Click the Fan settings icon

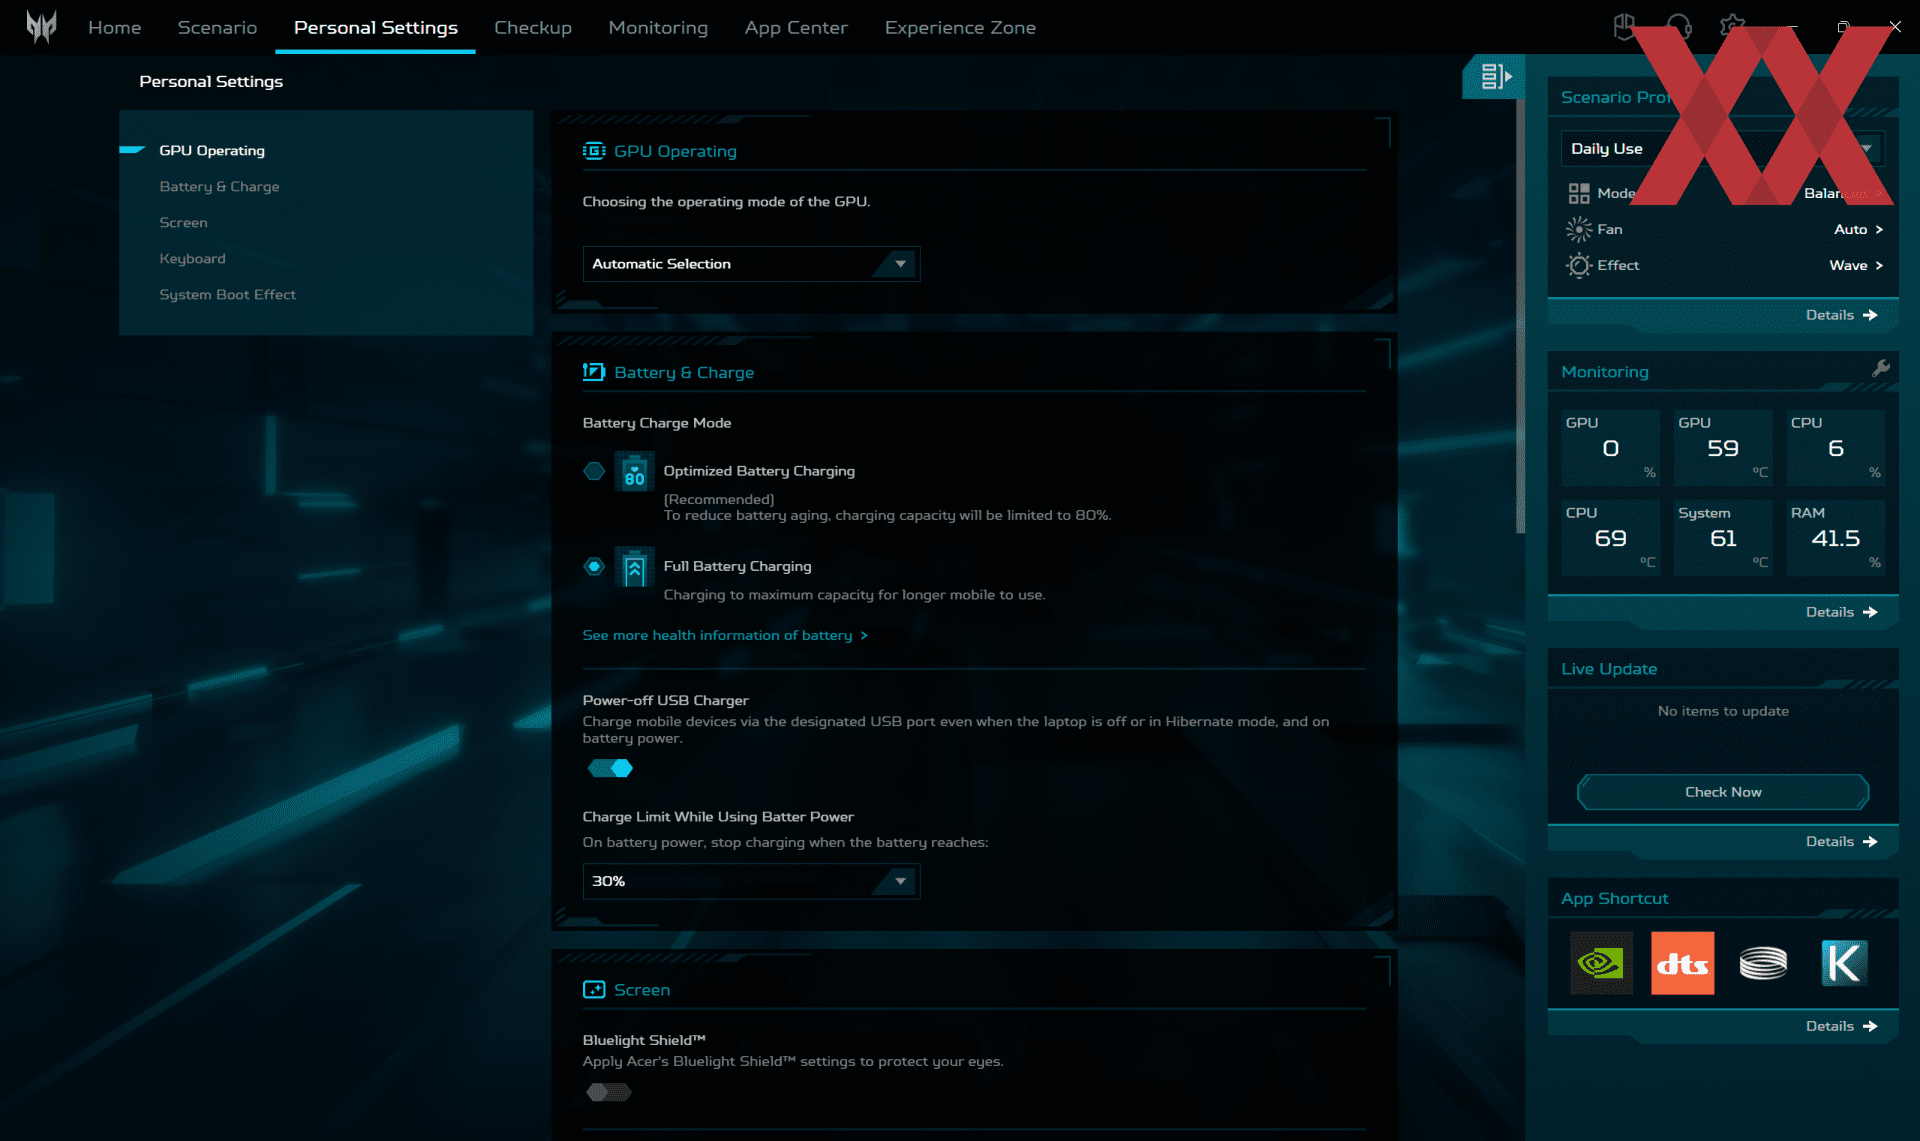[x=1578, y=230]
